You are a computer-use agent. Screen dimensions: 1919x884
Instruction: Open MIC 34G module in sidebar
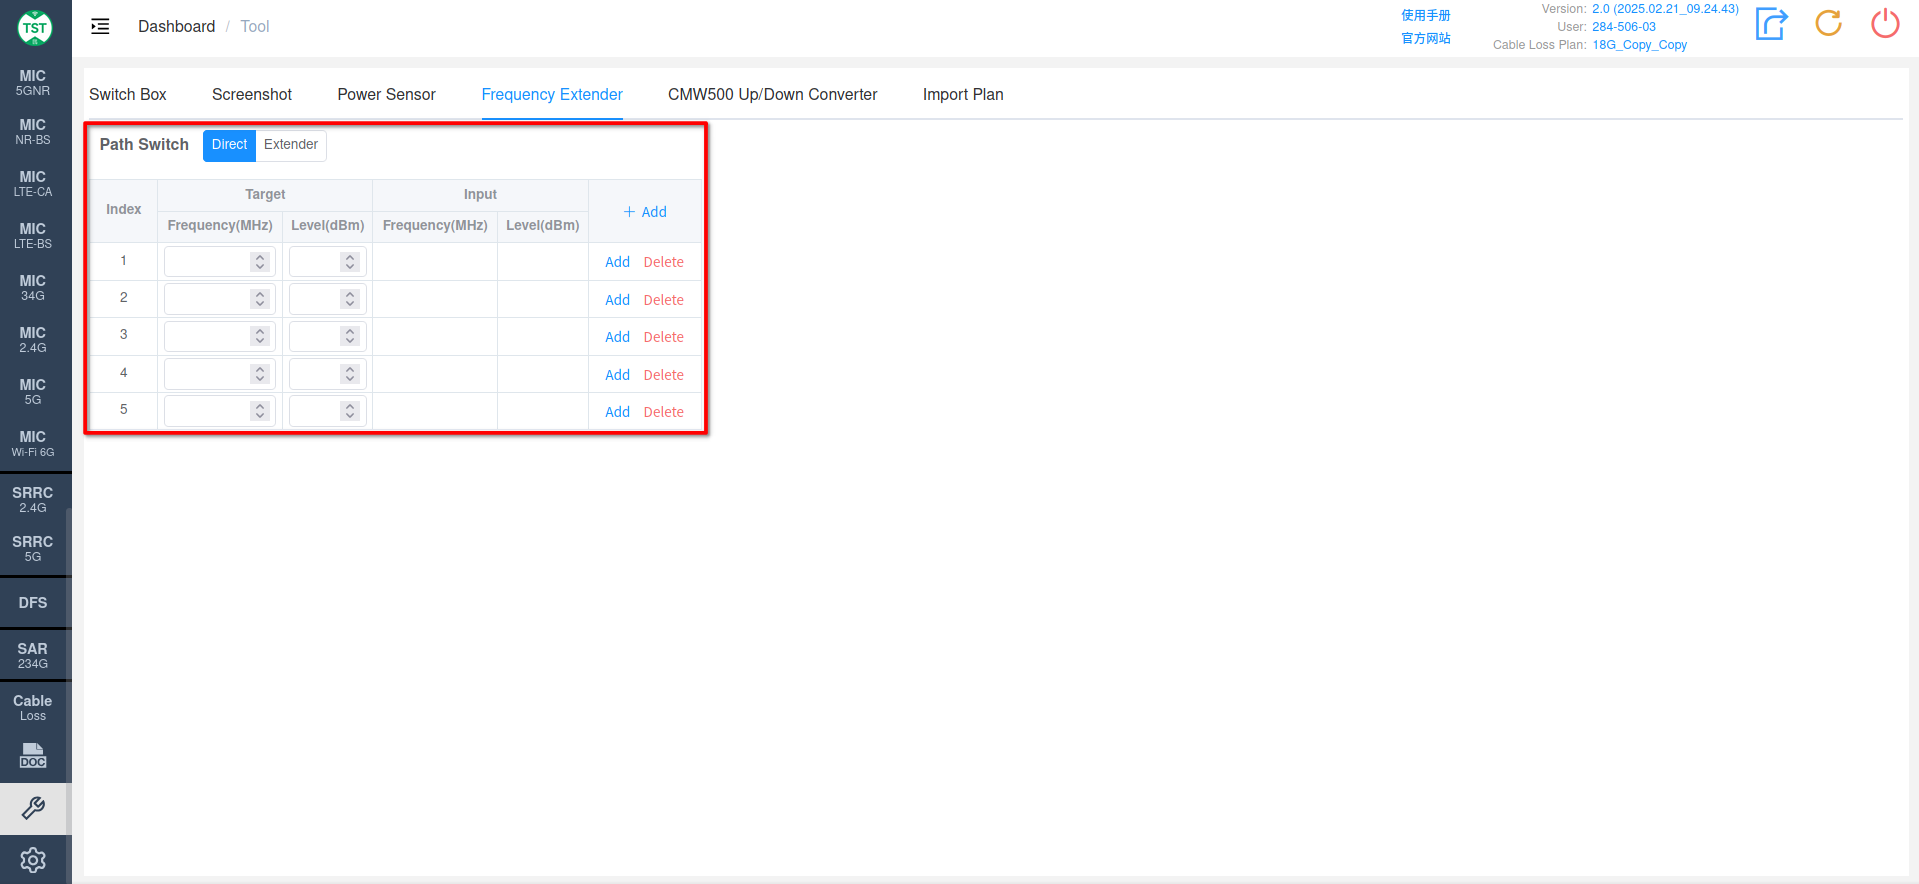(33, 288)
